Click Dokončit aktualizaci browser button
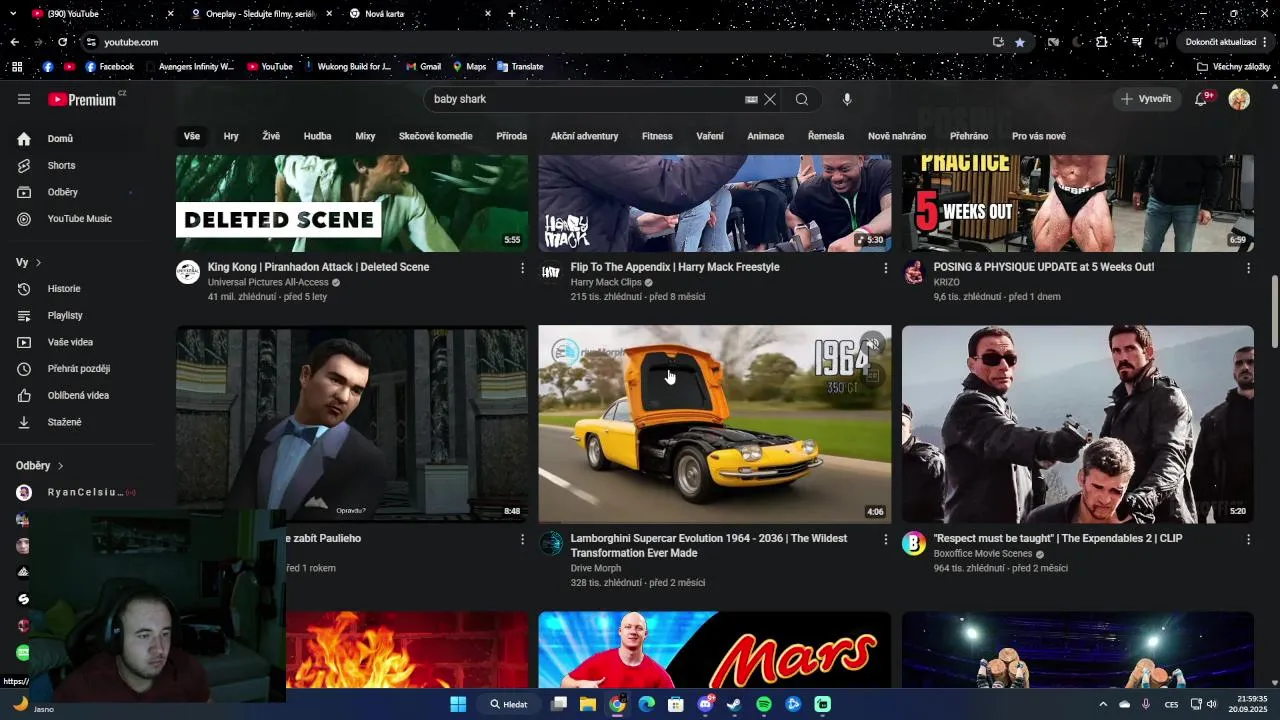The height and width of the screenshot is (720, 1280). [1227, 42]
